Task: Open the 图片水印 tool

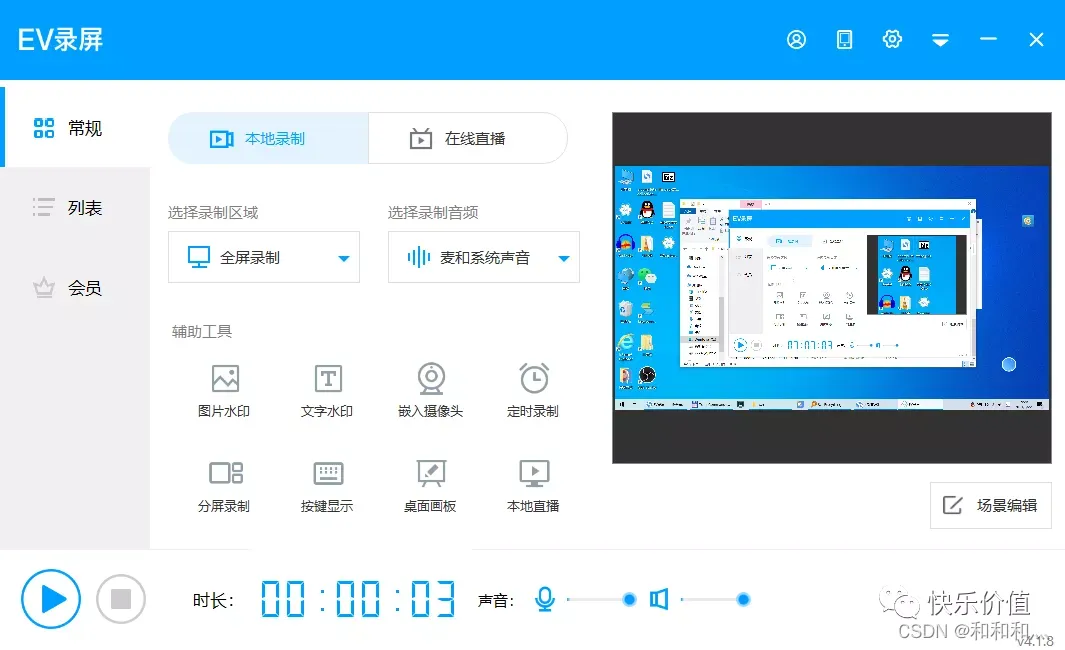Action: 224,391
